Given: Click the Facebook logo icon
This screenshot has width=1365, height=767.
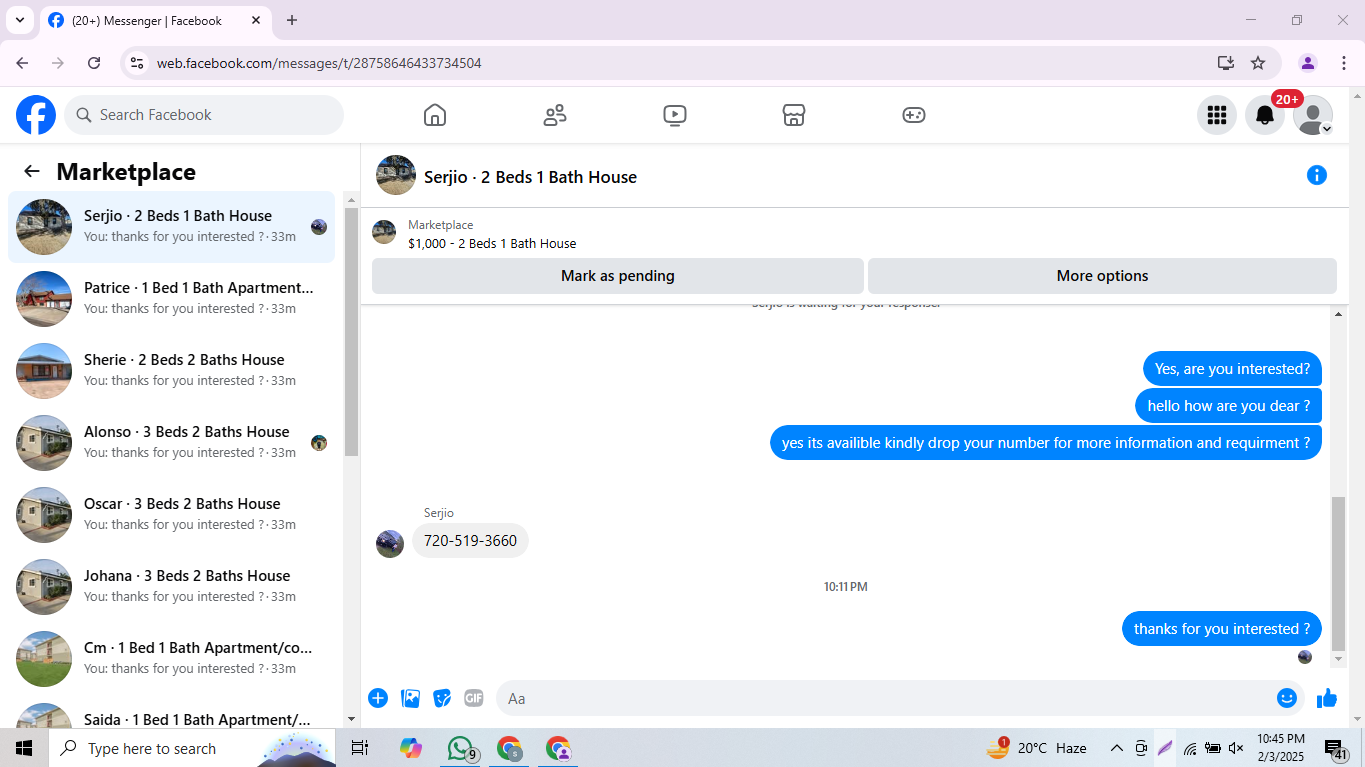Looking at the screenshot, I should point(36,115).
